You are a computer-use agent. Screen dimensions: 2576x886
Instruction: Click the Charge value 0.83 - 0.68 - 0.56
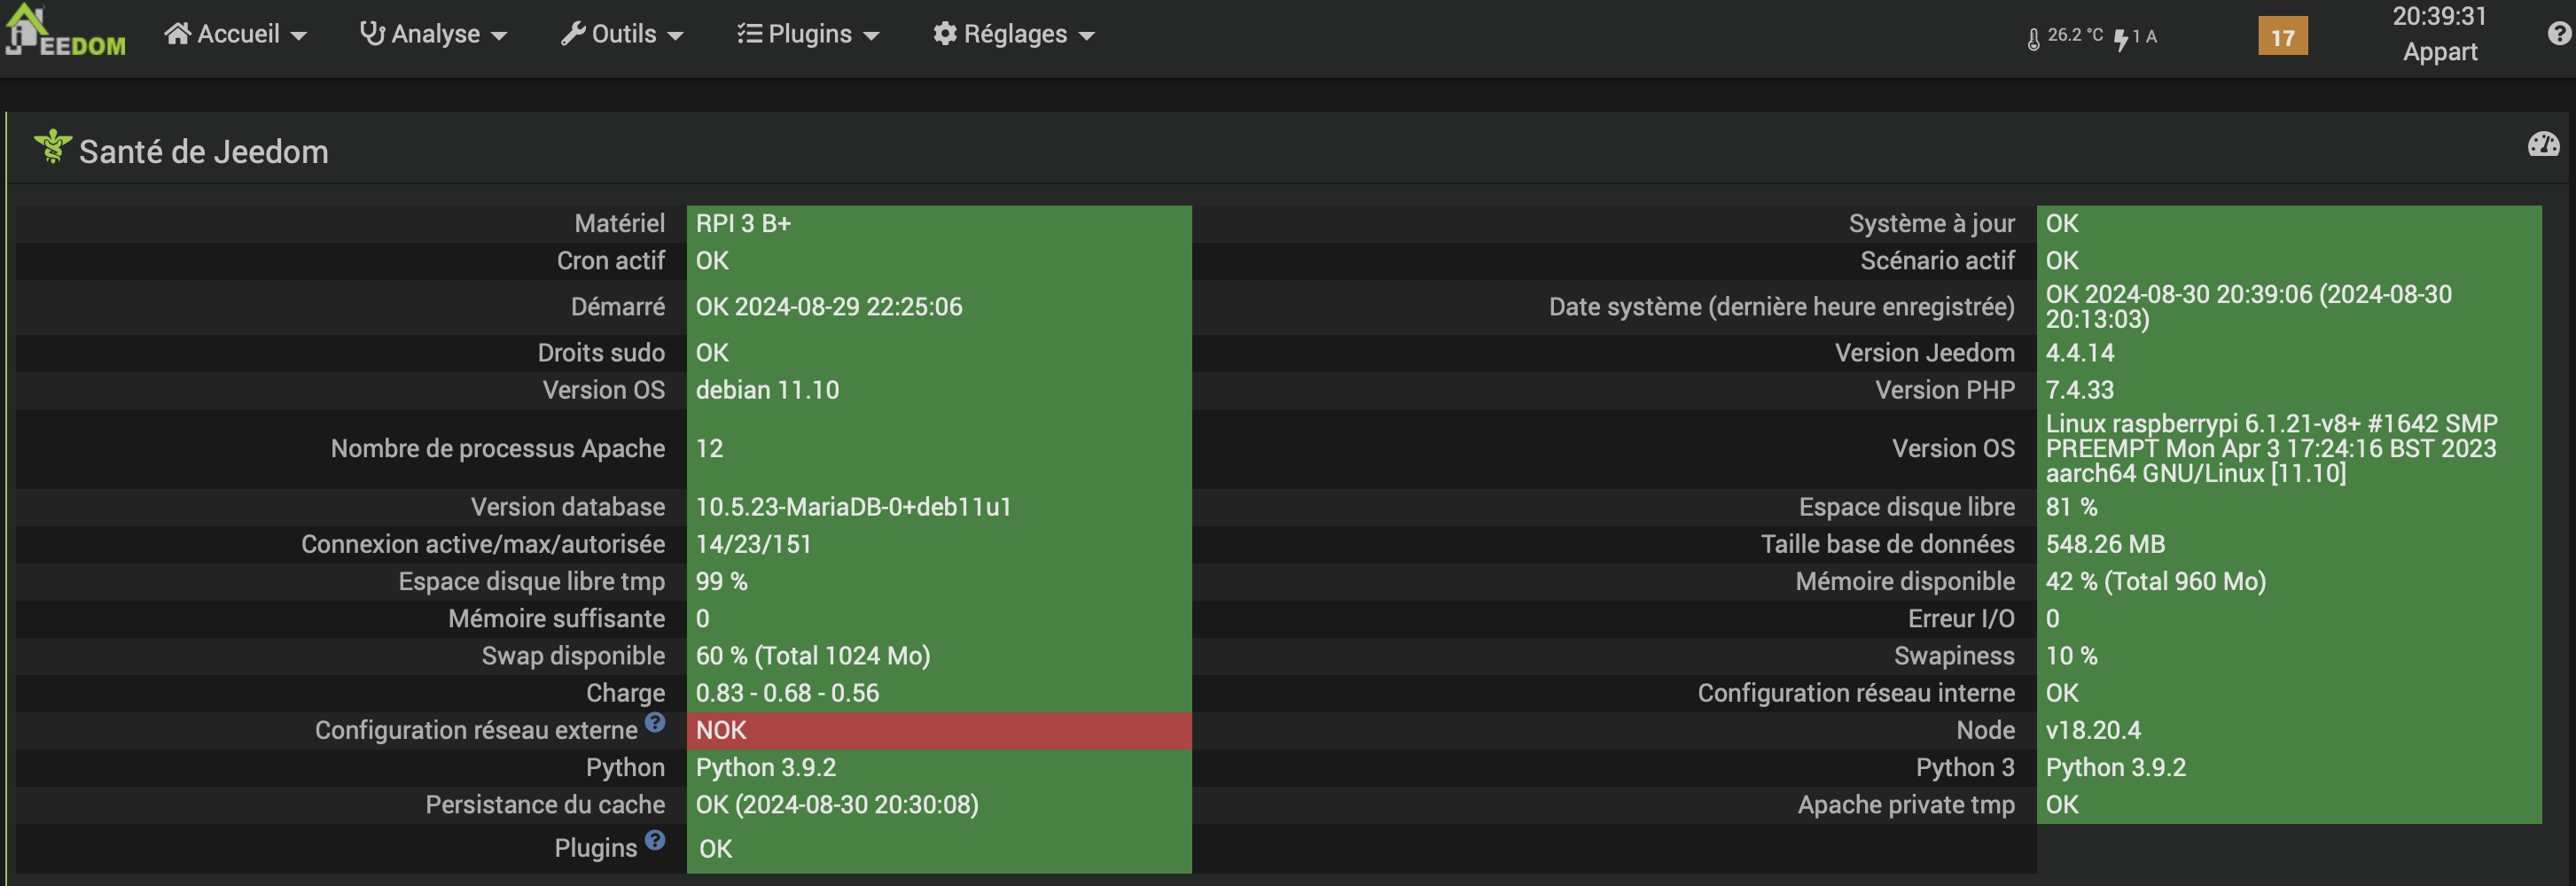pos(787,693)
